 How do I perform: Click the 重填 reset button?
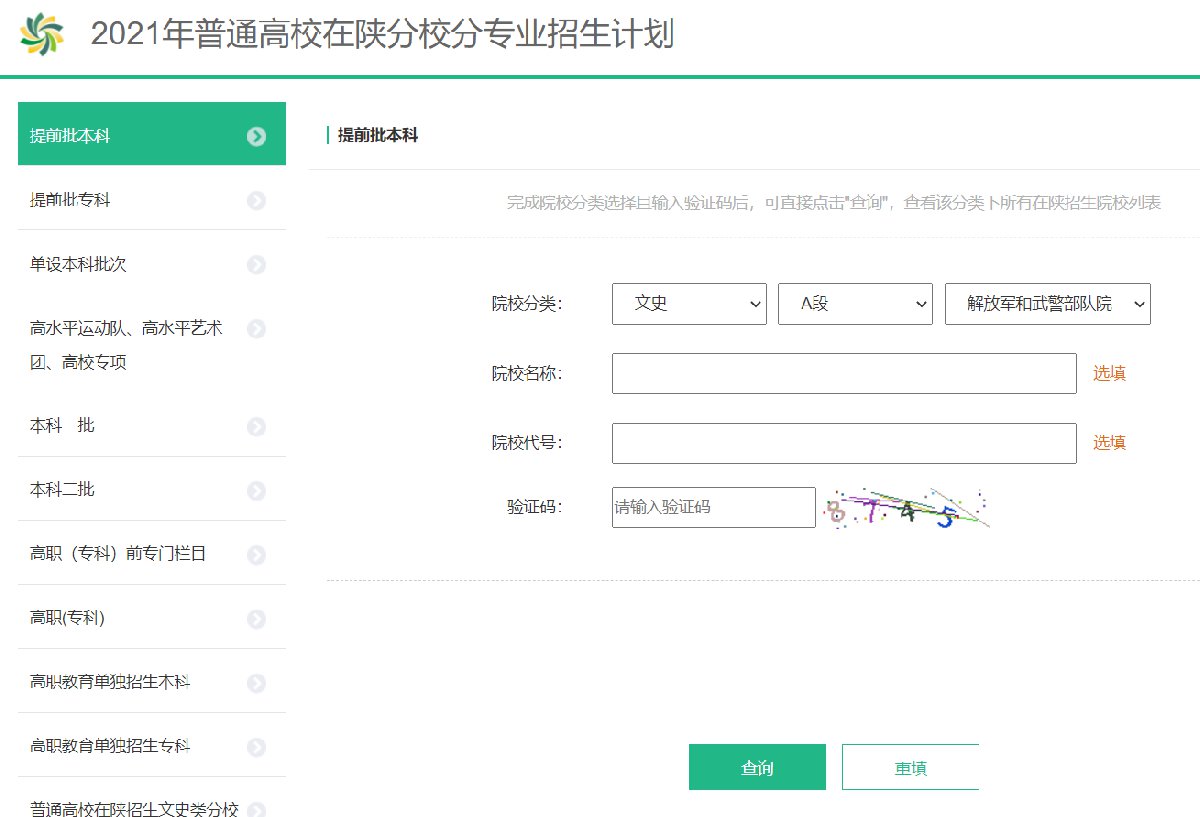pyautogui.click(x=910, y=767)
